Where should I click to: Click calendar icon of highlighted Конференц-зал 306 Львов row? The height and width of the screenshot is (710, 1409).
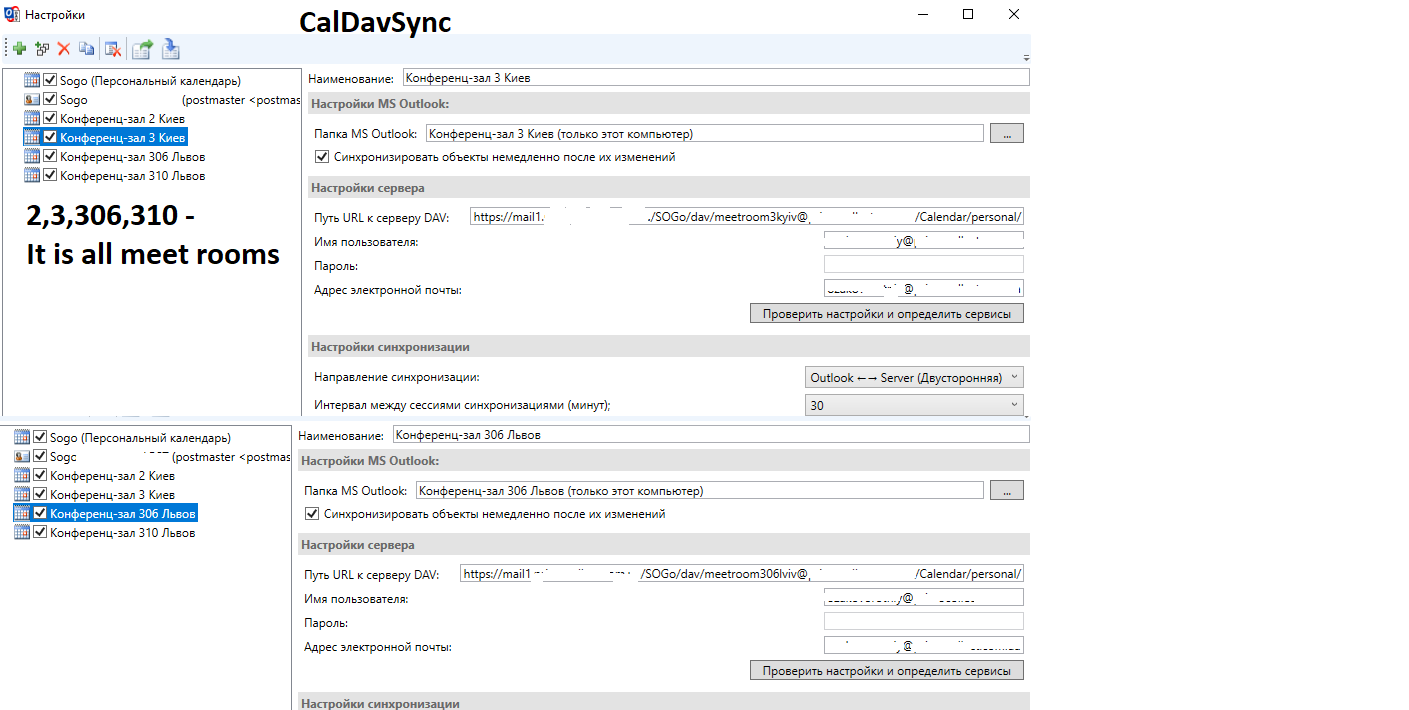[22, 513]
